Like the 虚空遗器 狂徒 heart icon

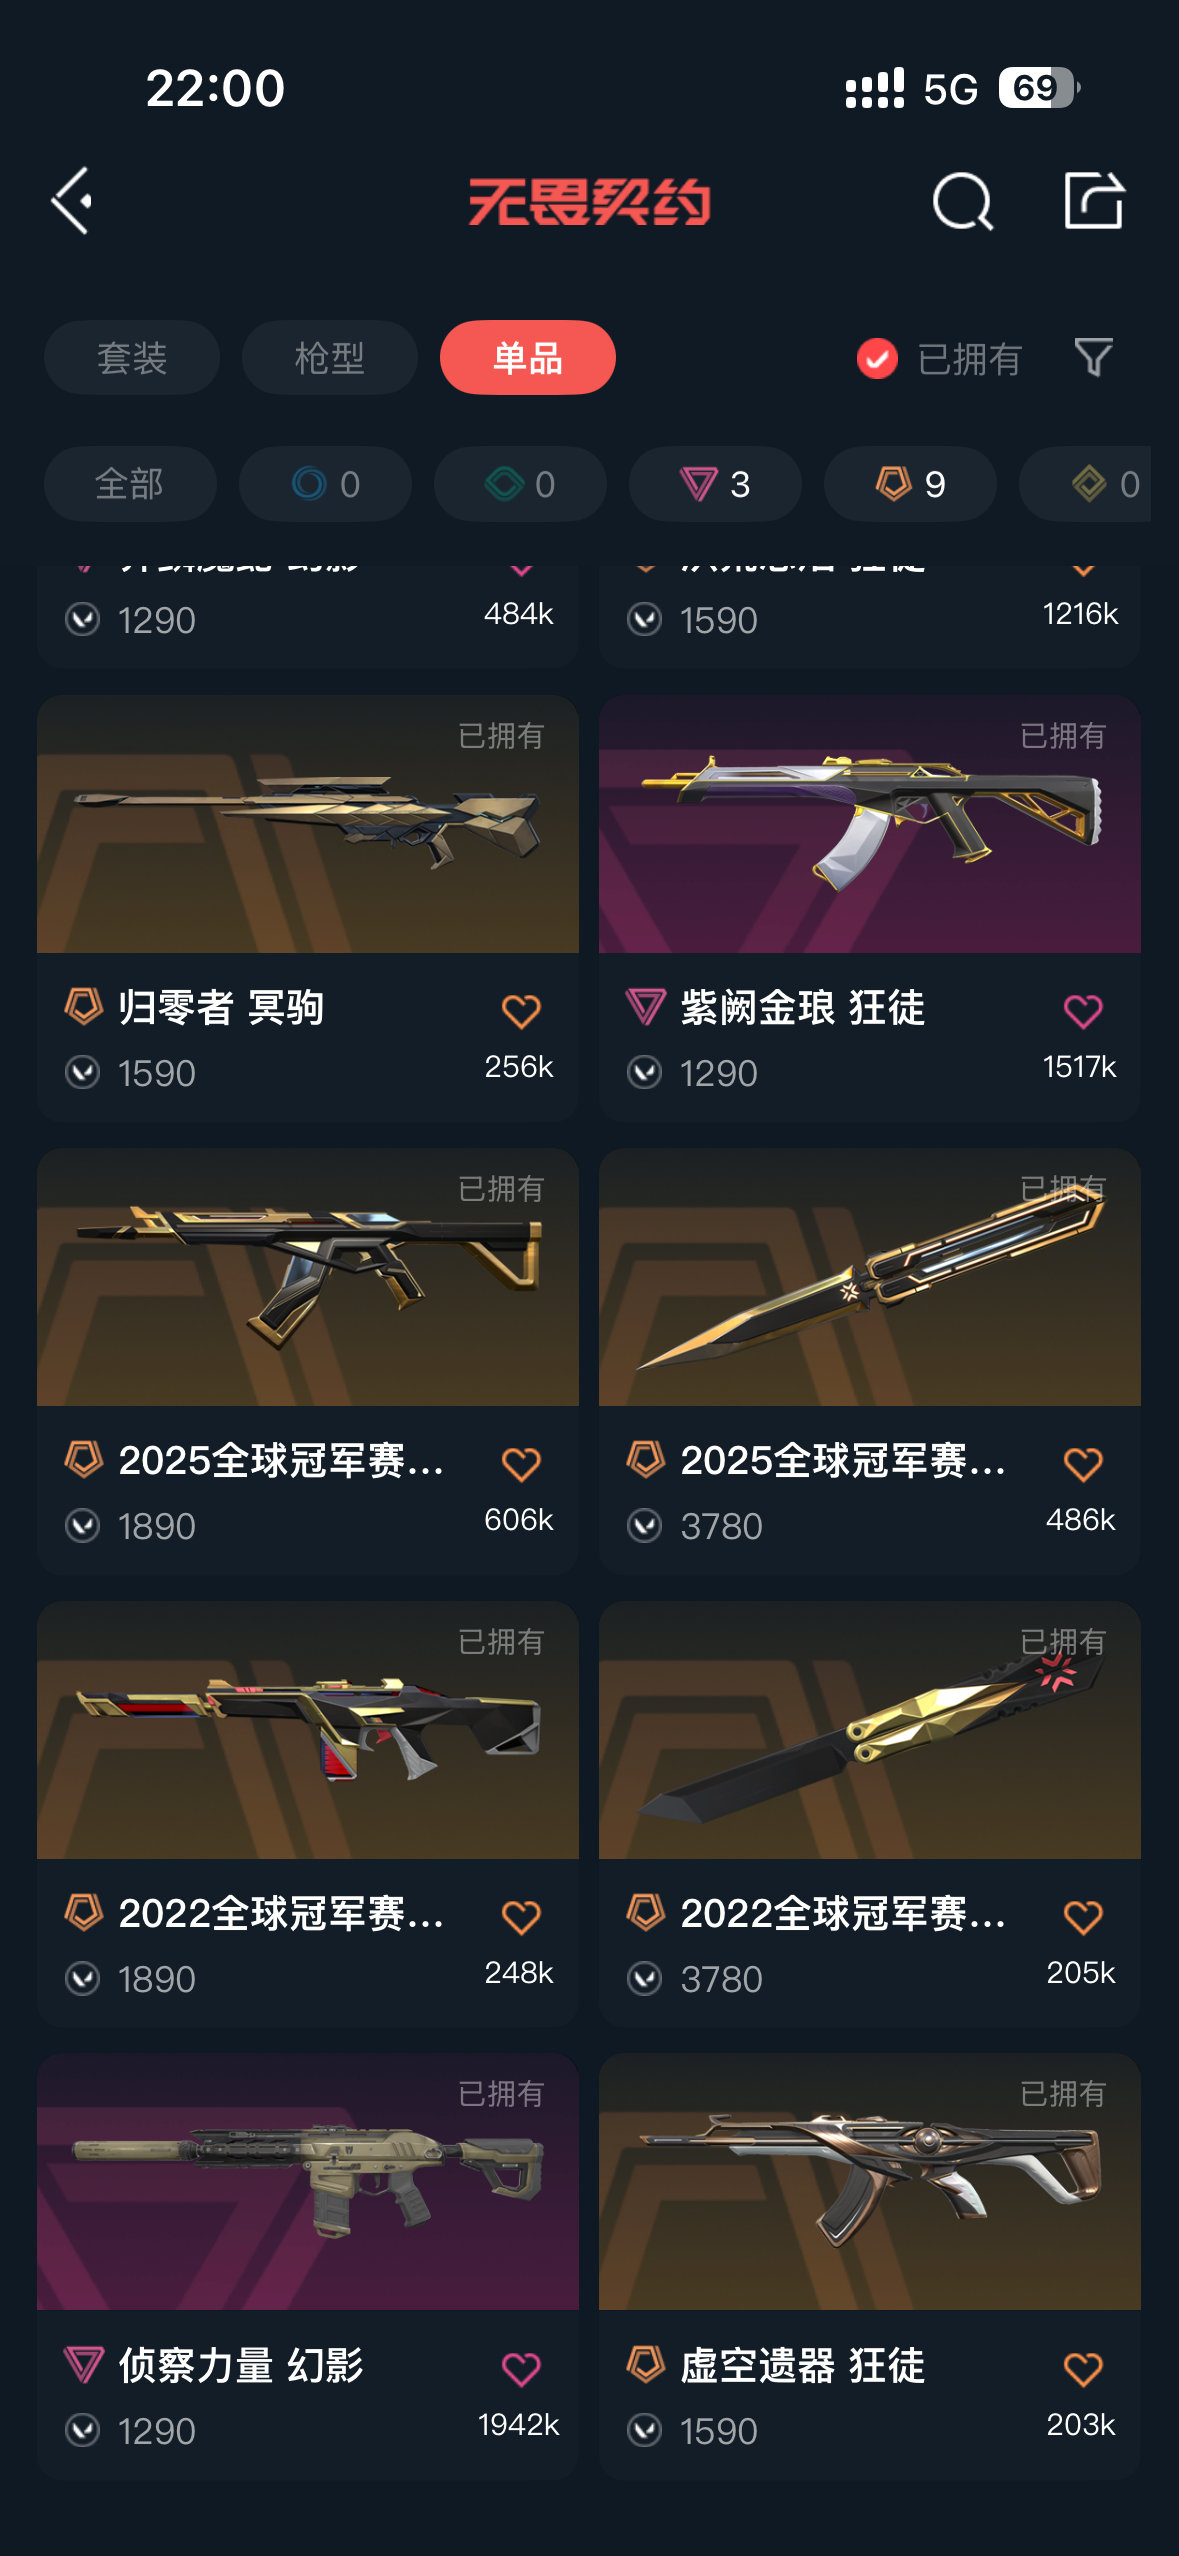[1083, 2369]
